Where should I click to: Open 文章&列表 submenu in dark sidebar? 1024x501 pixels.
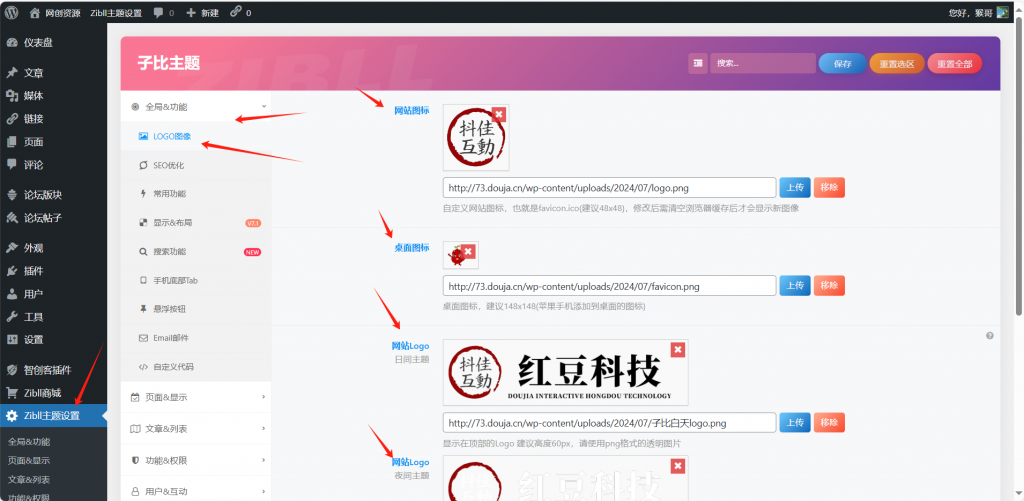click(x=29, y=479)
